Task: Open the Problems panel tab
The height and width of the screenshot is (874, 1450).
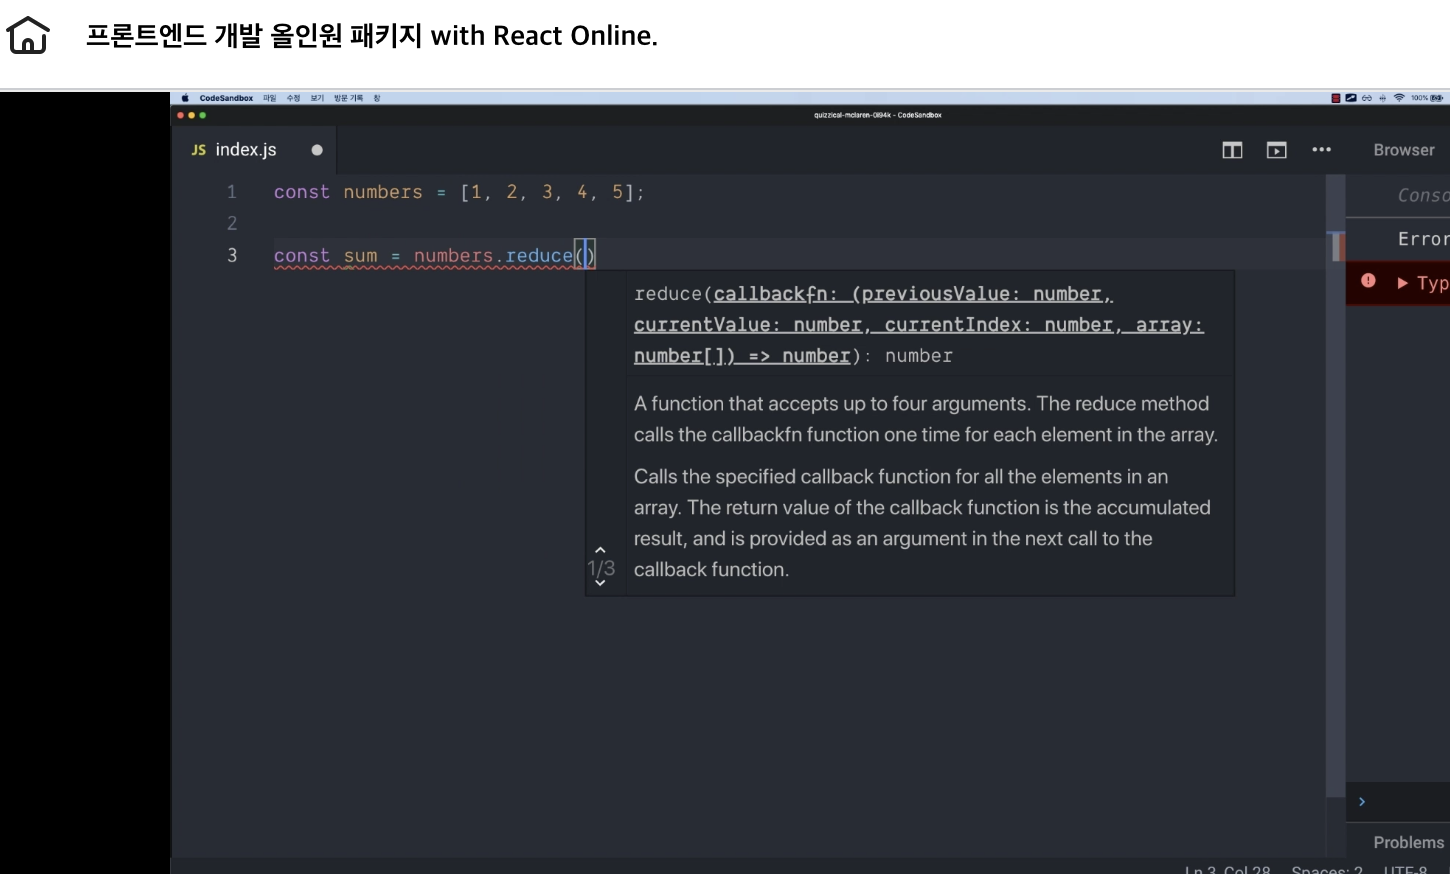Action: [1408, 842]
